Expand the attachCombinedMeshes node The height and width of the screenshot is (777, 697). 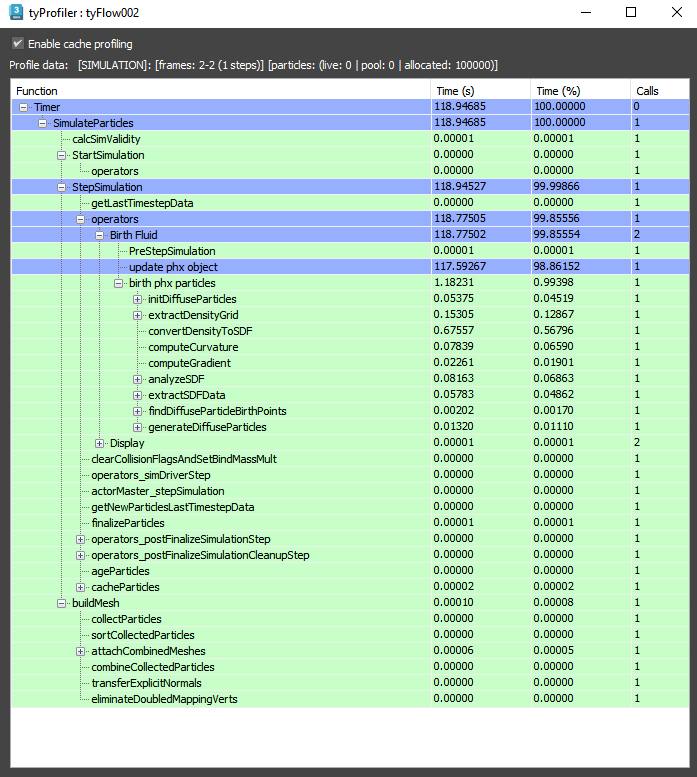[80, 651]
